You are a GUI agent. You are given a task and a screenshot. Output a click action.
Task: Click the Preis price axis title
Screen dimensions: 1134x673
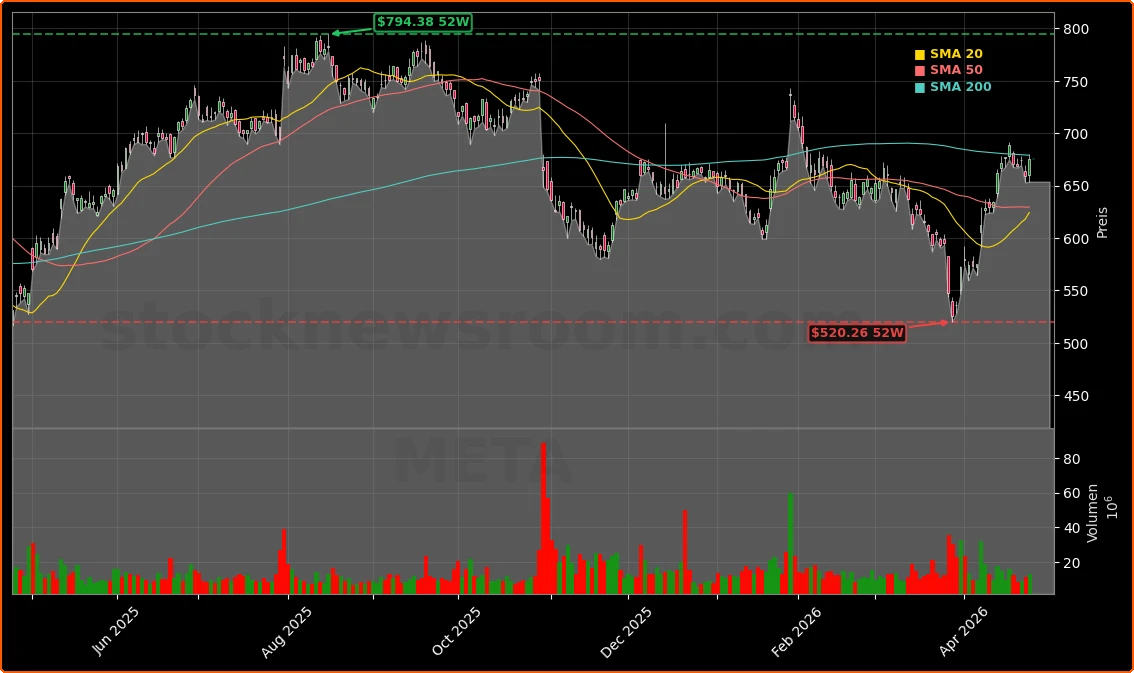pyautogui.click(x=1102, y=221)
